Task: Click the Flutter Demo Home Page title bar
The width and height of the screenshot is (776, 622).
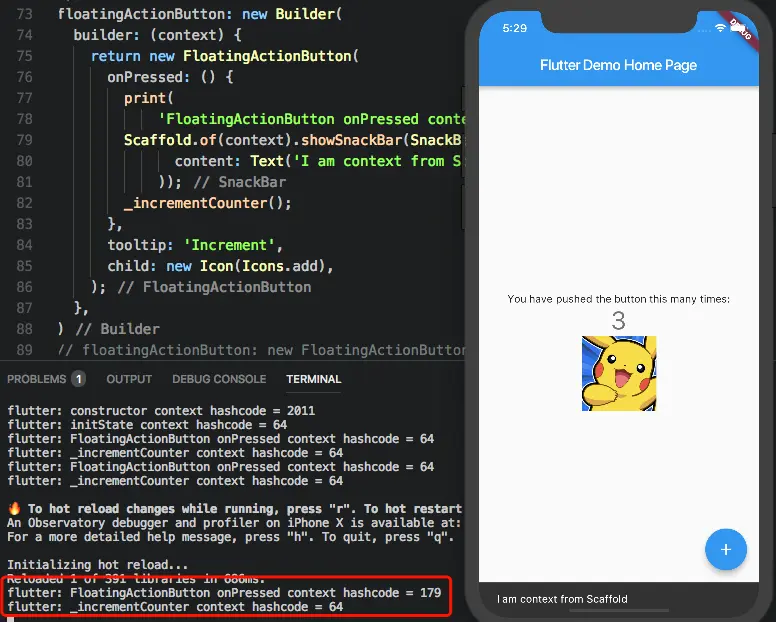Action: 619,65
